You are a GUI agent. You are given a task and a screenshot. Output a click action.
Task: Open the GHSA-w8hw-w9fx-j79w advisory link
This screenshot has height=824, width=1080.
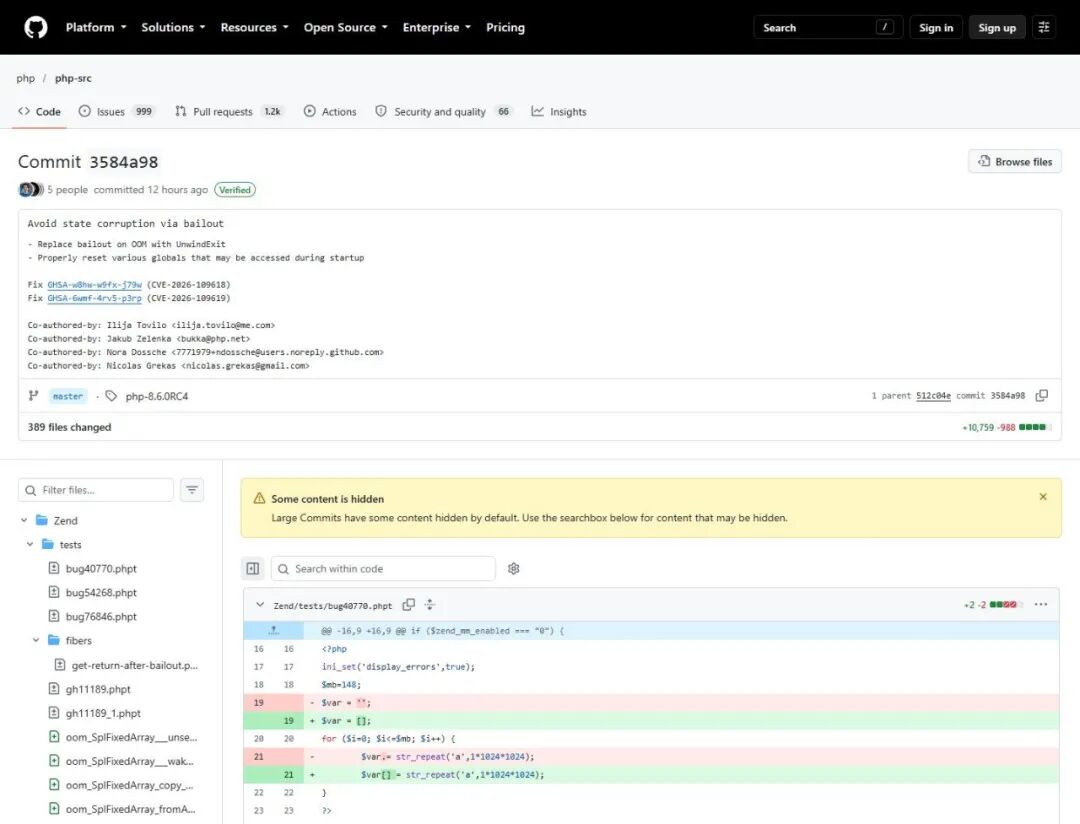click(x=94, y=285)
